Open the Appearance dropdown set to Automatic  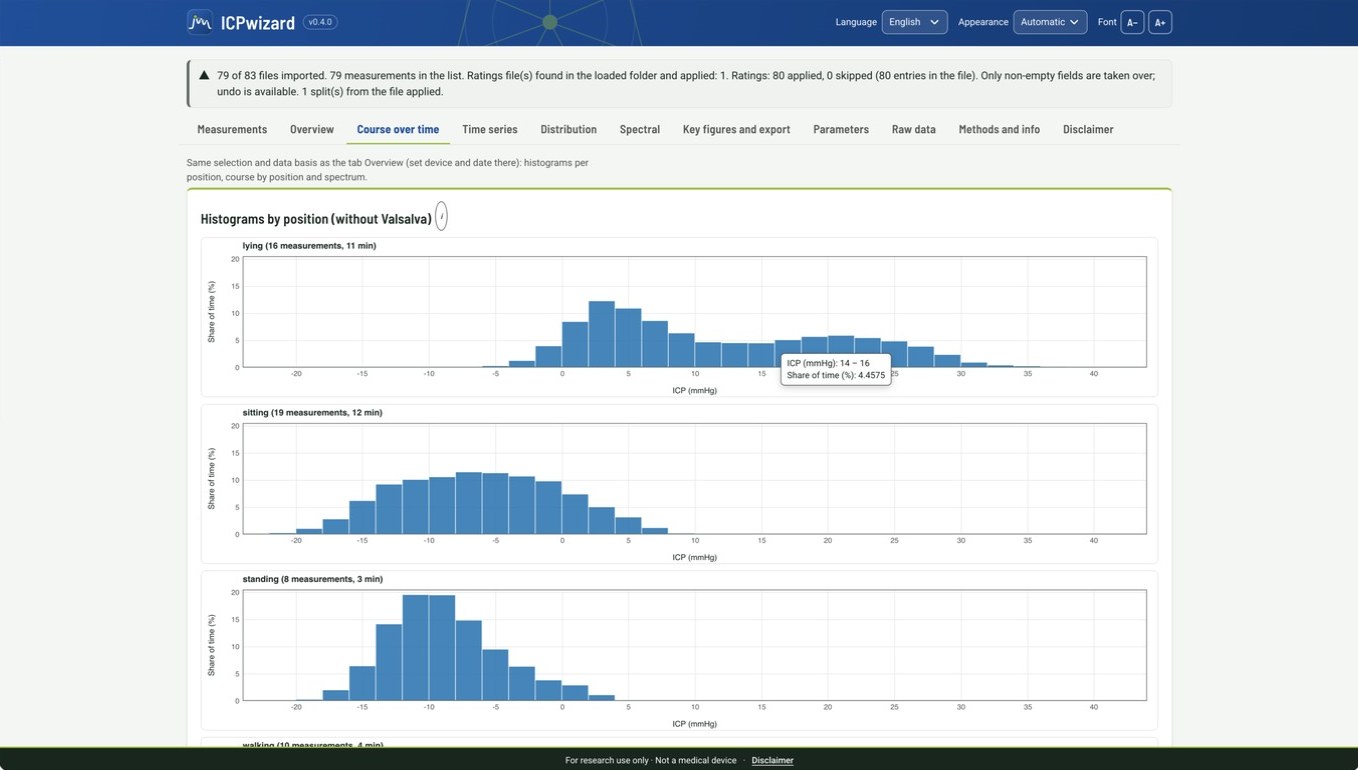pyautogui.click(x=1050, y=22)
